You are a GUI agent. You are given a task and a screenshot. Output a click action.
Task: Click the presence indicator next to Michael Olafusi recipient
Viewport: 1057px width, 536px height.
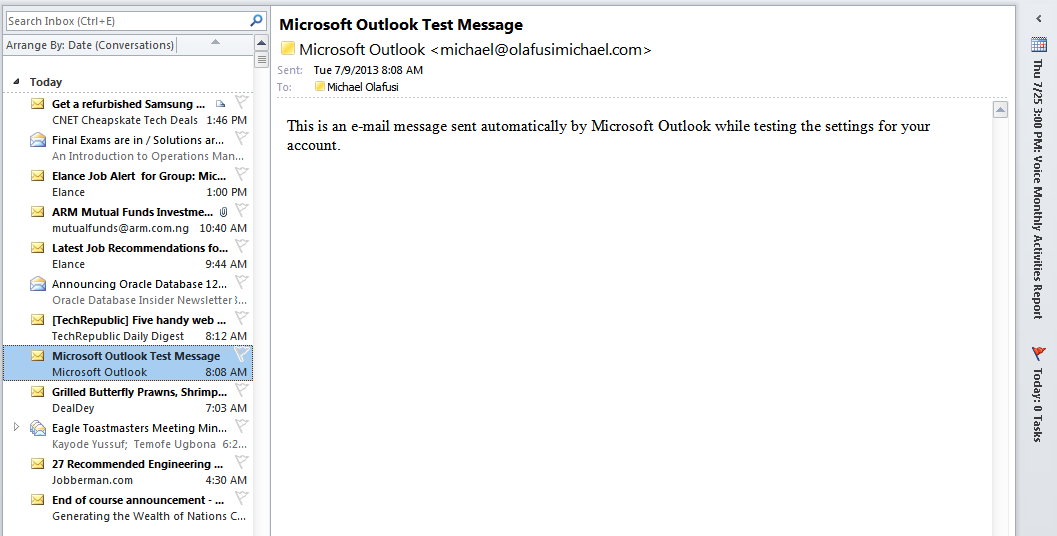pyautogui.click(x=320, y=86)
